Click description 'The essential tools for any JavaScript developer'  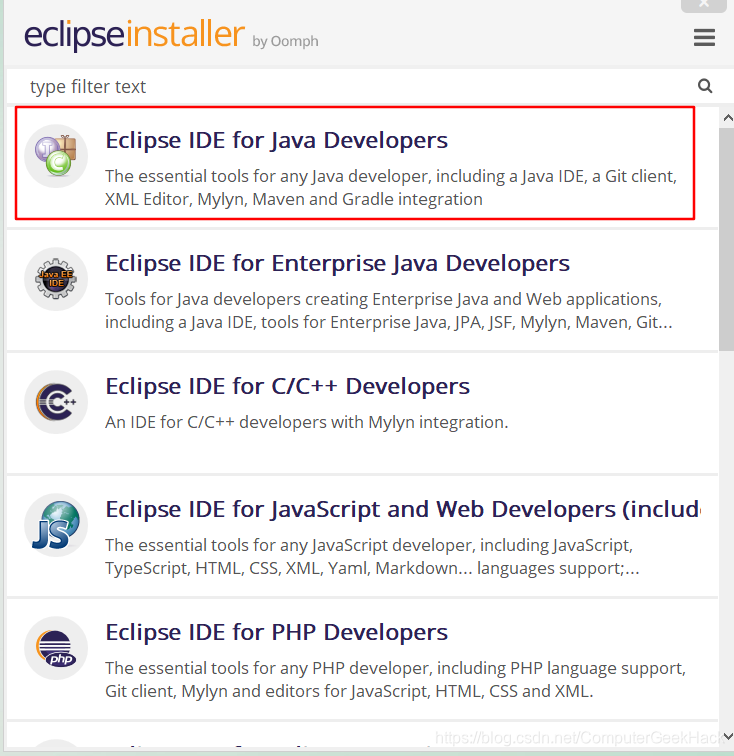pos(372,556)
